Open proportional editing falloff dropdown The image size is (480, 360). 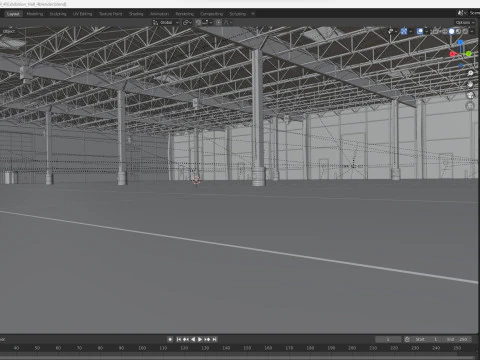228,22
